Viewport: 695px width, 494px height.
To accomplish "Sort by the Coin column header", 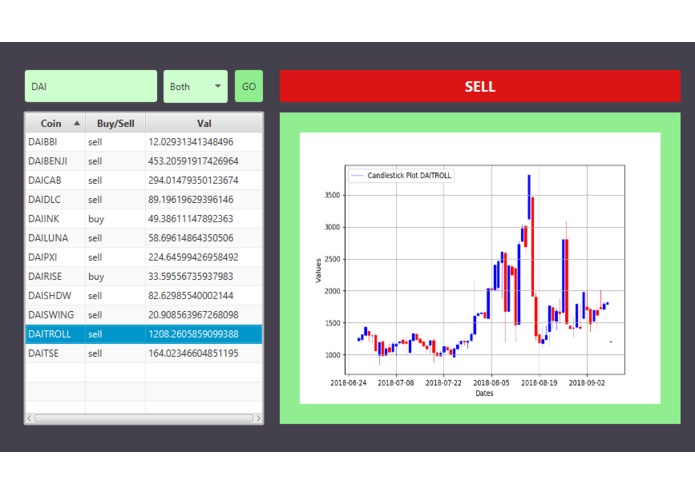I will coord(55,123).
